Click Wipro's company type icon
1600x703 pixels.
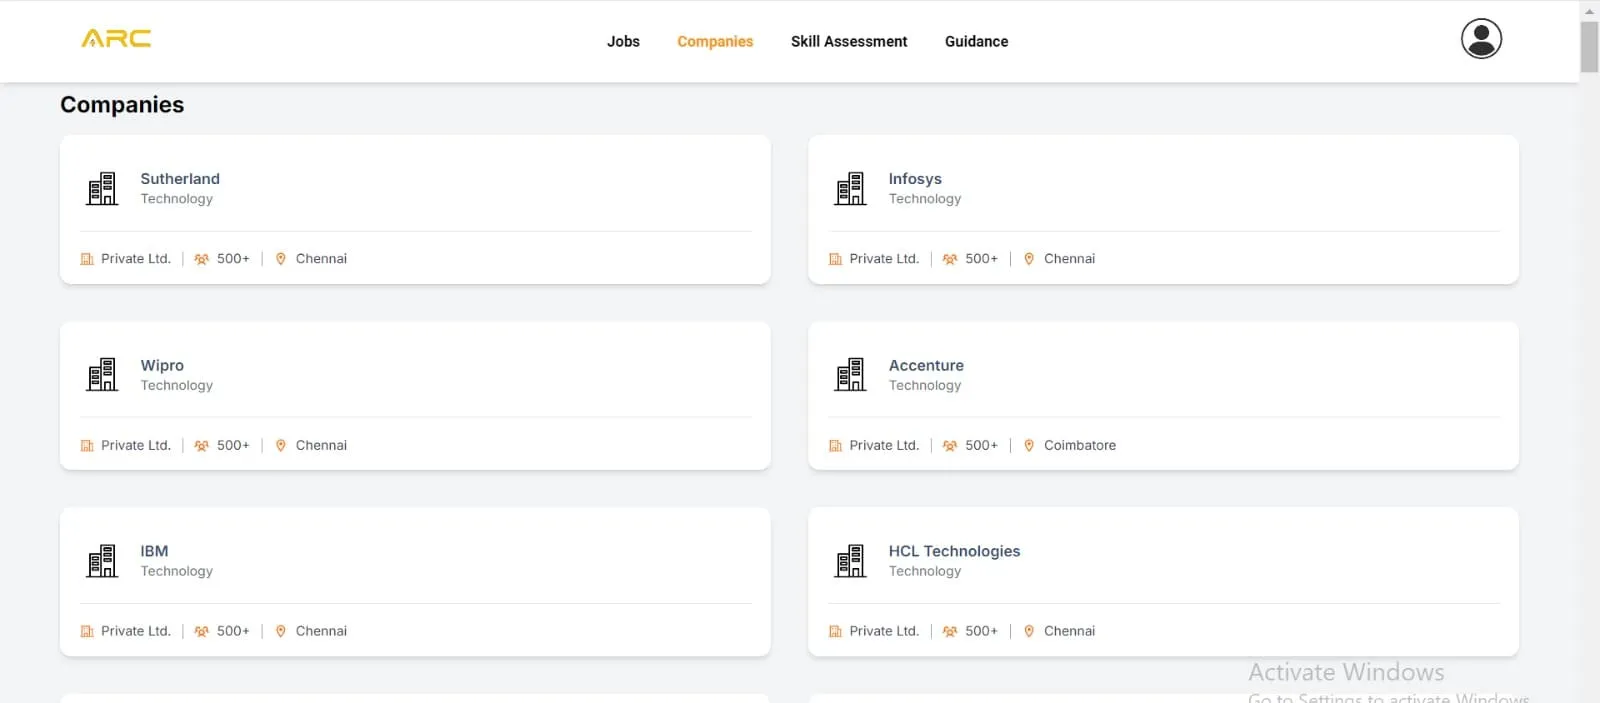click(x=87, y=446)
